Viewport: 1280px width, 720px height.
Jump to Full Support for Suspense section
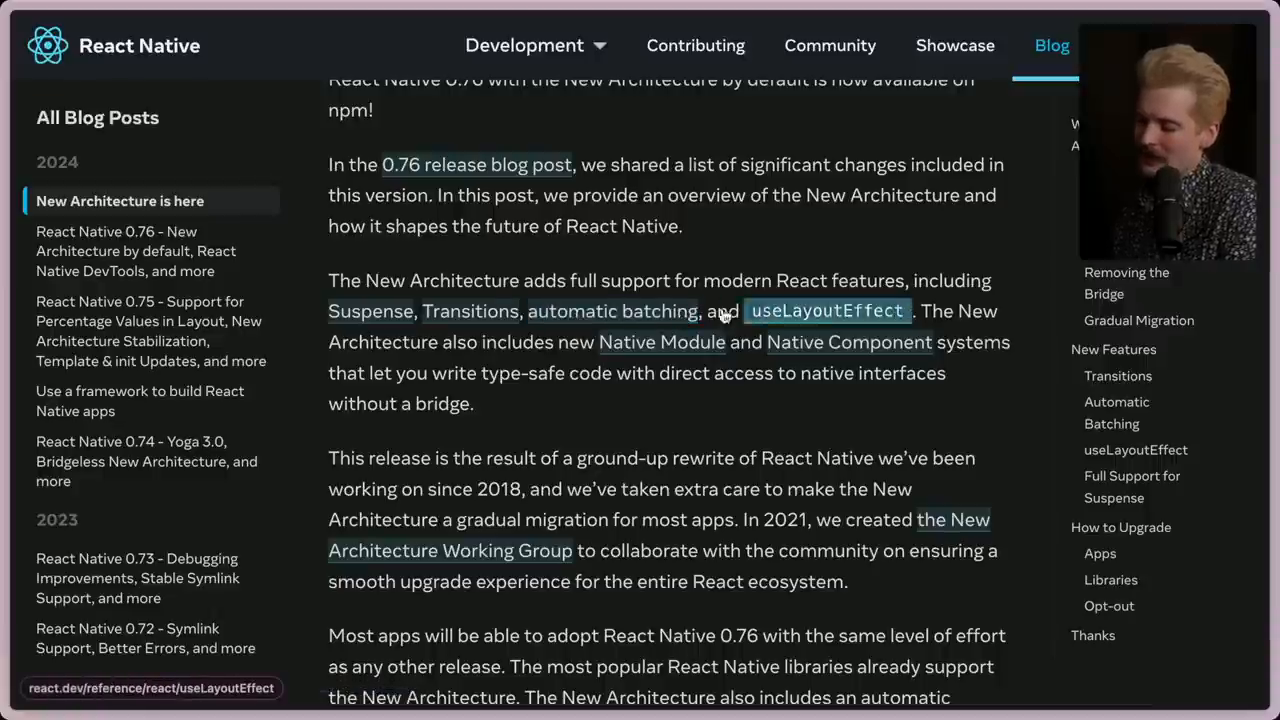(x=1132, y=487)
